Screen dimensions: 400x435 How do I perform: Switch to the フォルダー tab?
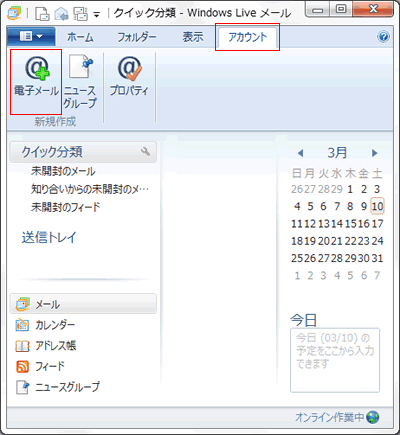tap(137, 37)
